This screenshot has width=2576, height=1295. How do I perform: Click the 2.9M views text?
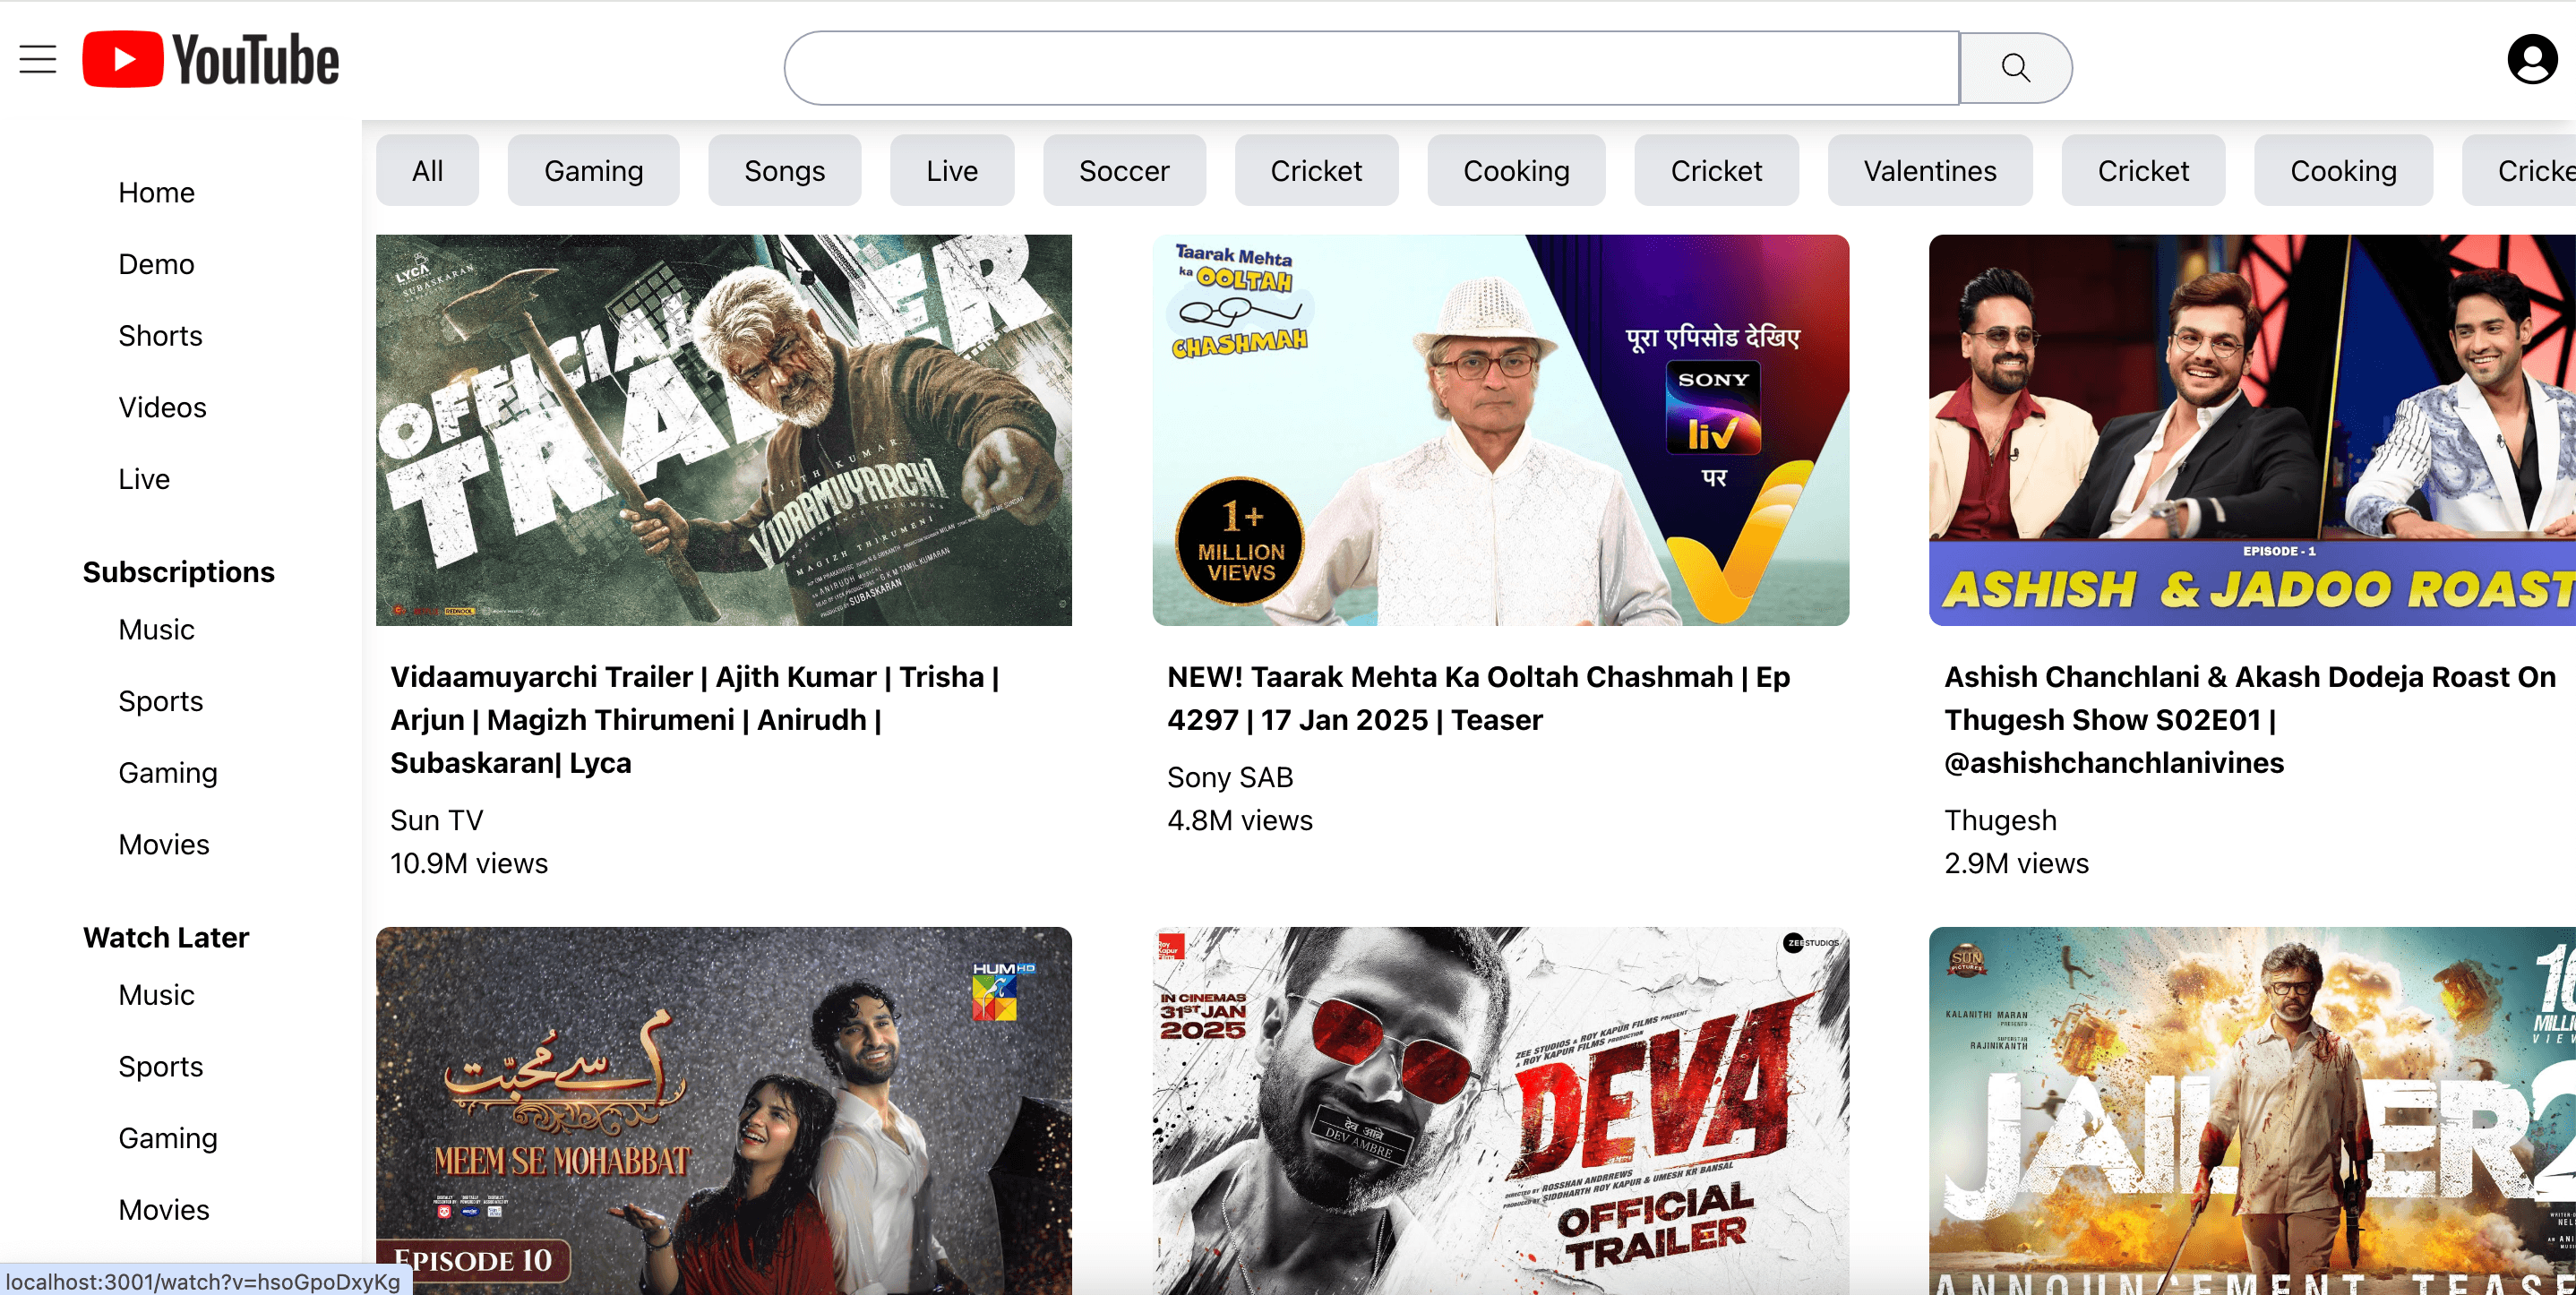(2016, 864)
